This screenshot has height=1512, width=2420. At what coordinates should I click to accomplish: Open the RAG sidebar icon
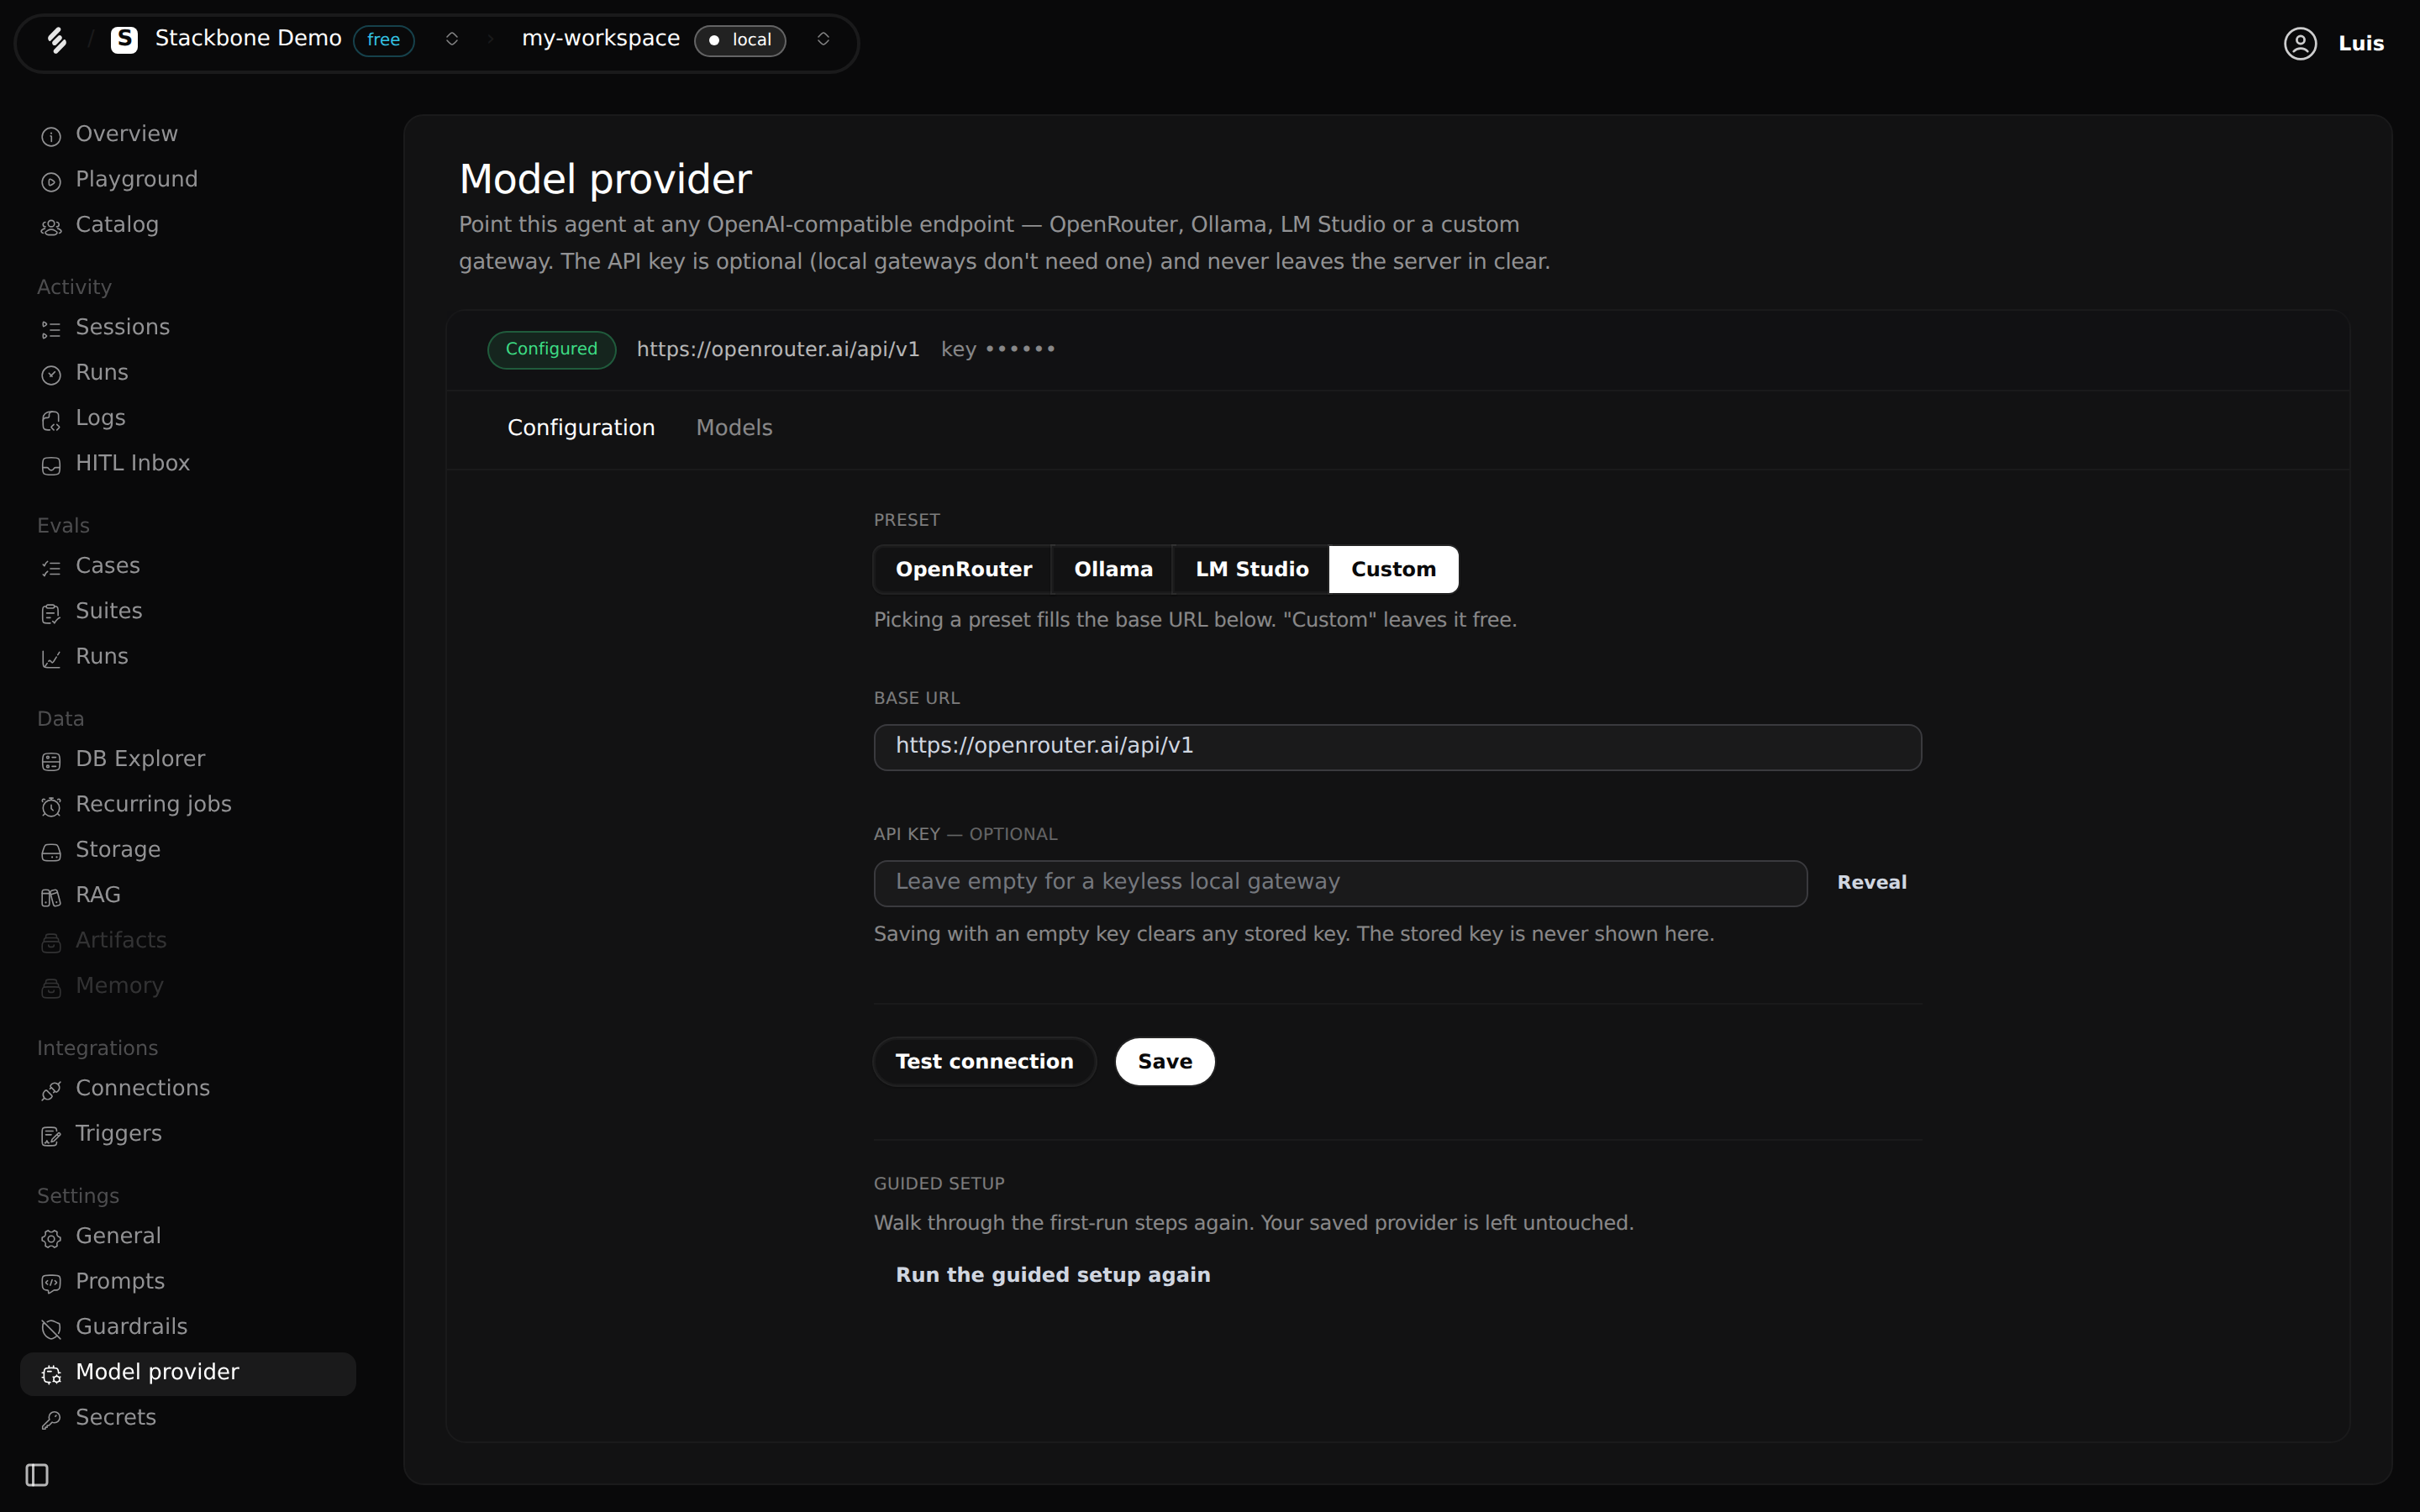pos(51,897)
